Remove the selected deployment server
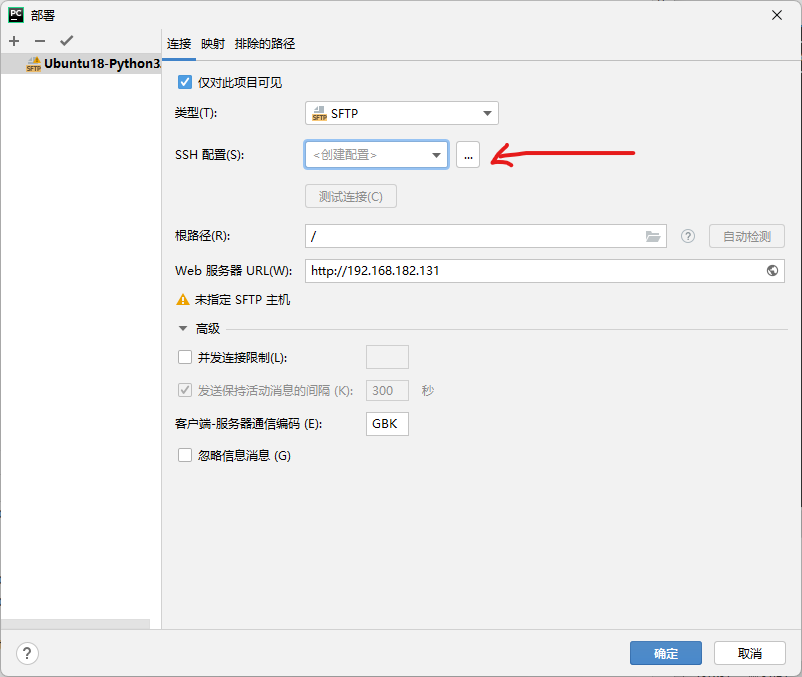Screen dimensions: 802x677 tap(40, 41)
